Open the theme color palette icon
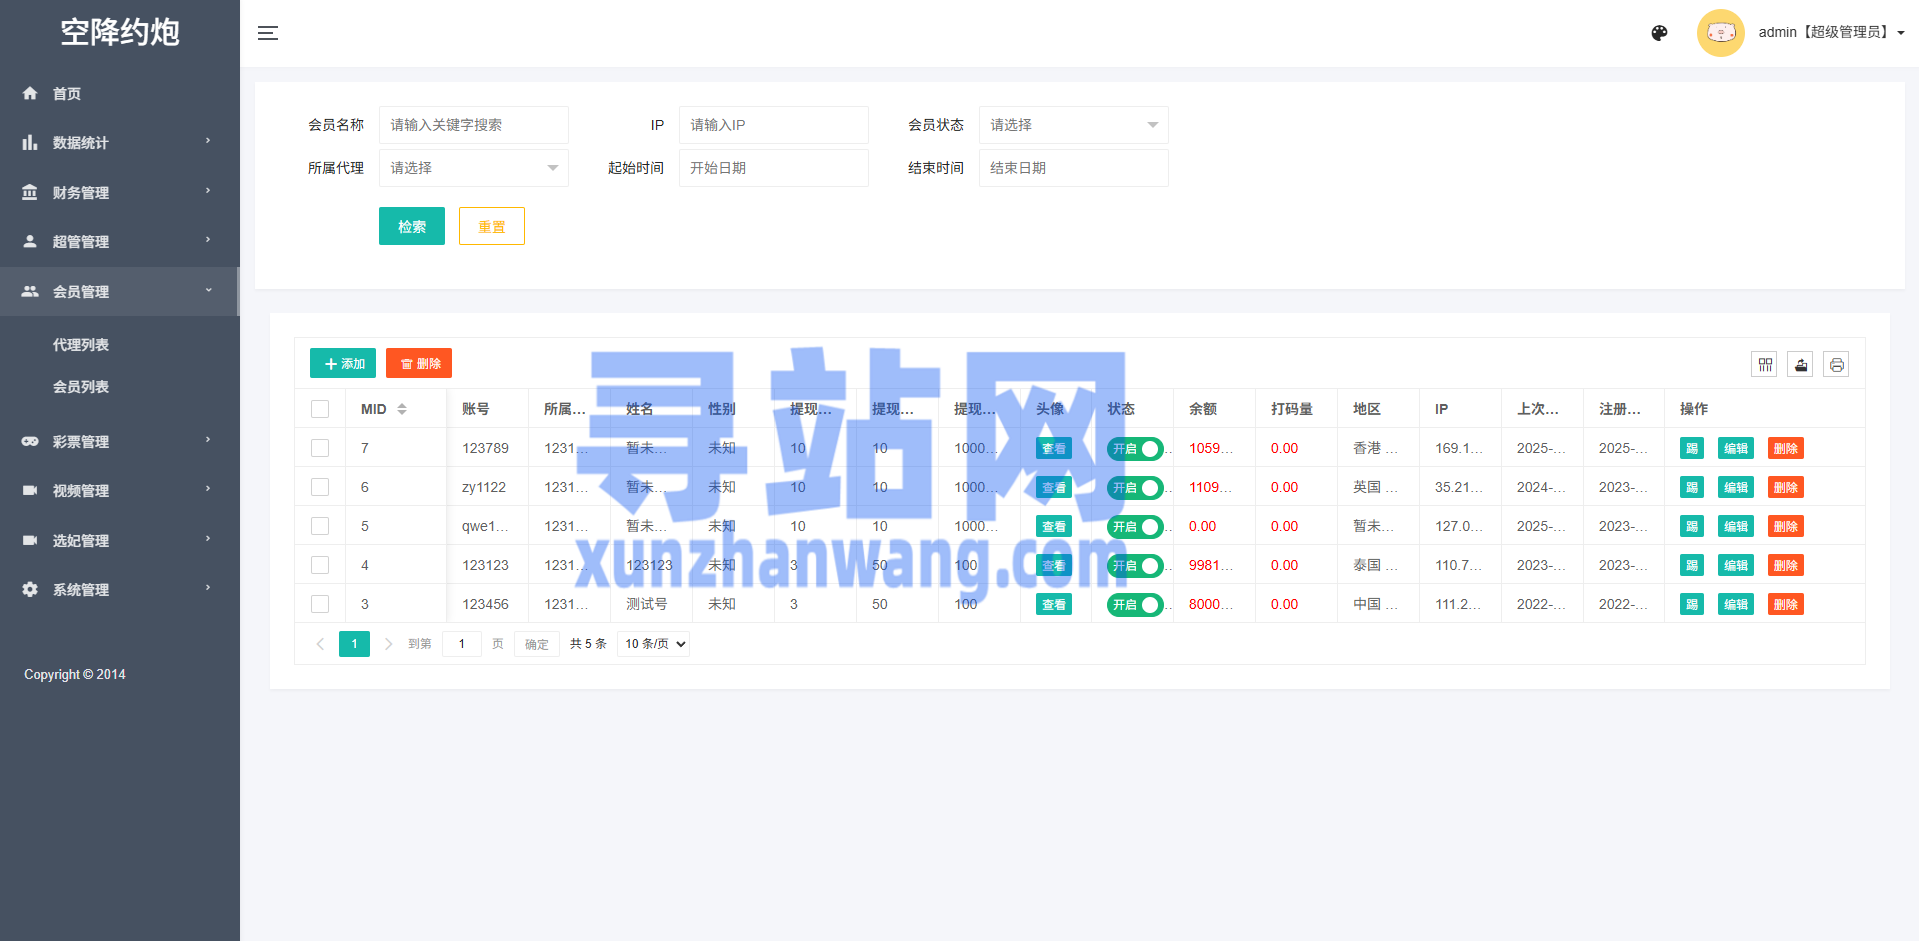Screen dimensions: 1919x941 tap(1659, 33)
